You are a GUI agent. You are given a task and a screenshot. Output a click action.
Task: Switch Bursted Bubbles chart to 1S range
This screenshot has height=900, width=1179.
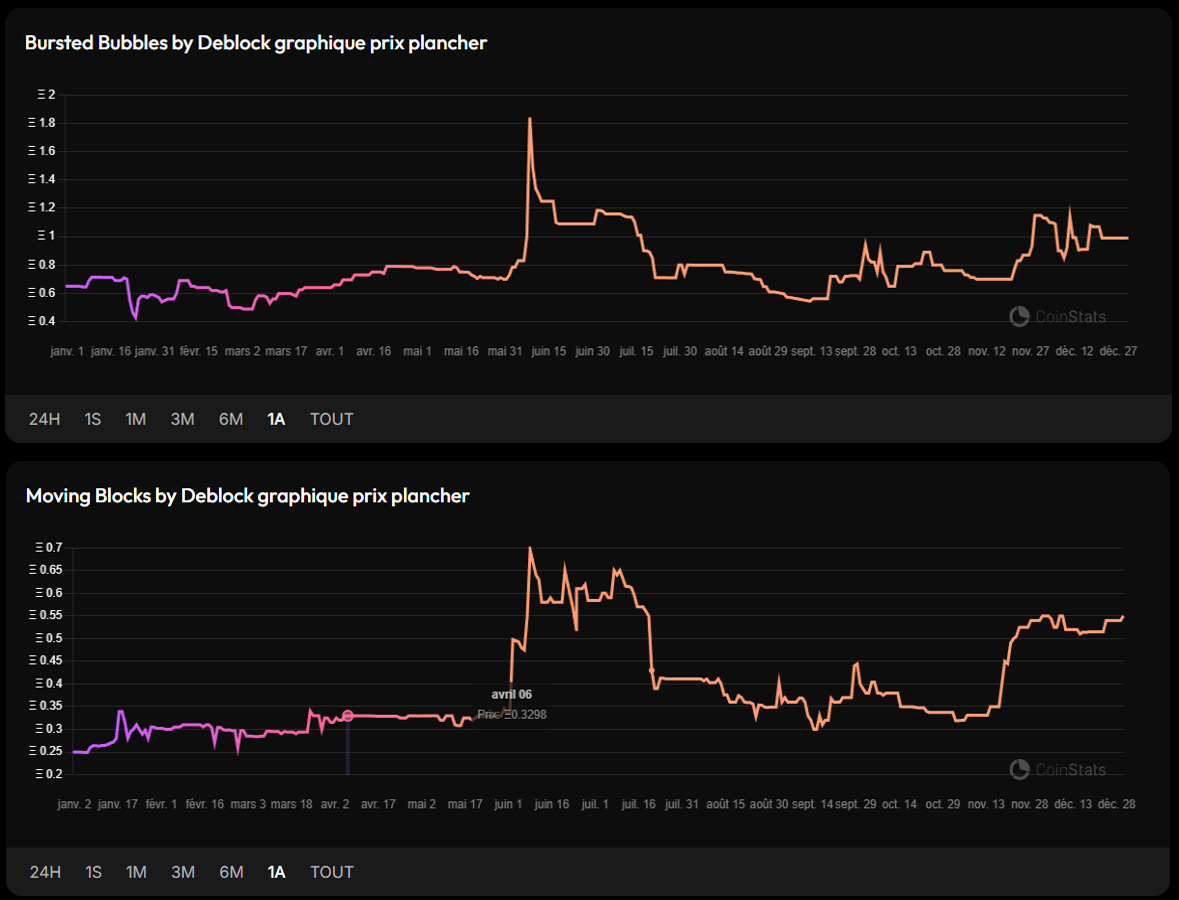93,419
